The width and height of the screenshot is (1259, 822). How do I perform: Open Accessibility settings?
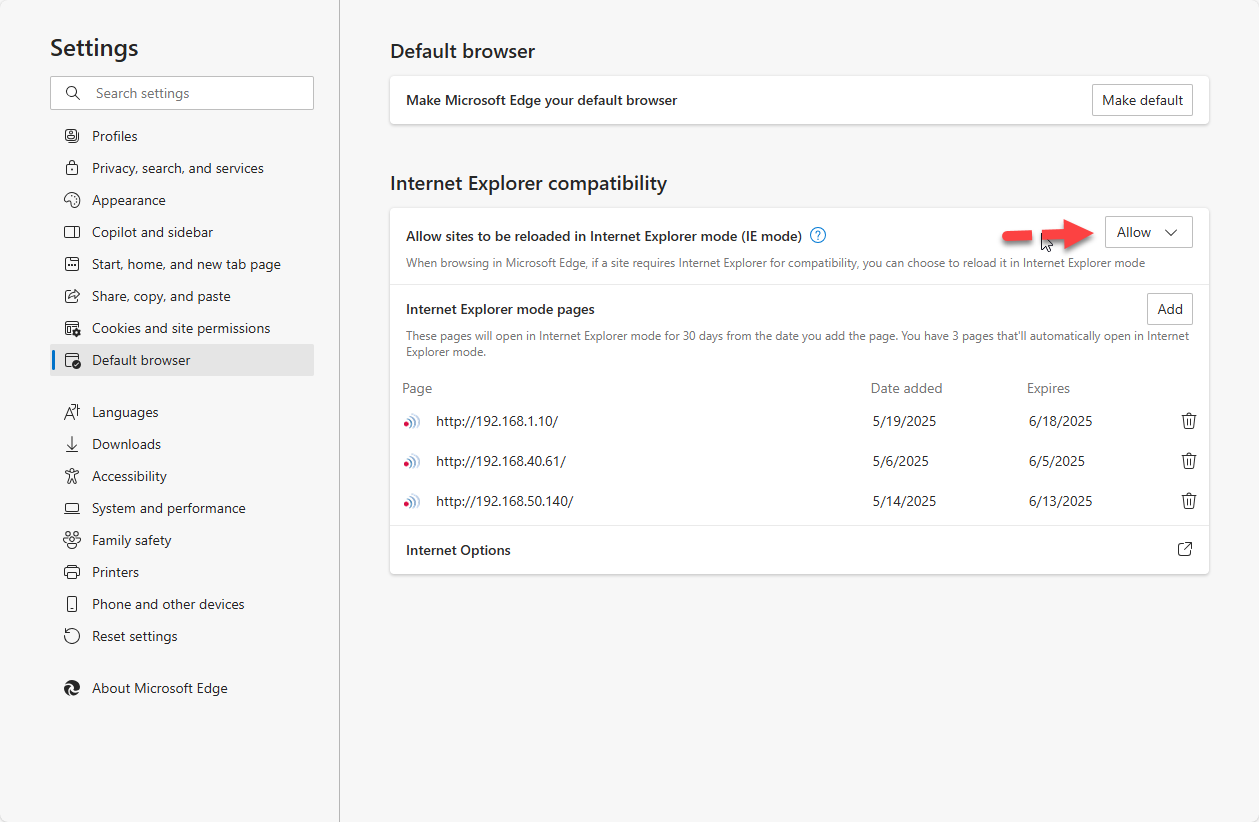[182, 476]
